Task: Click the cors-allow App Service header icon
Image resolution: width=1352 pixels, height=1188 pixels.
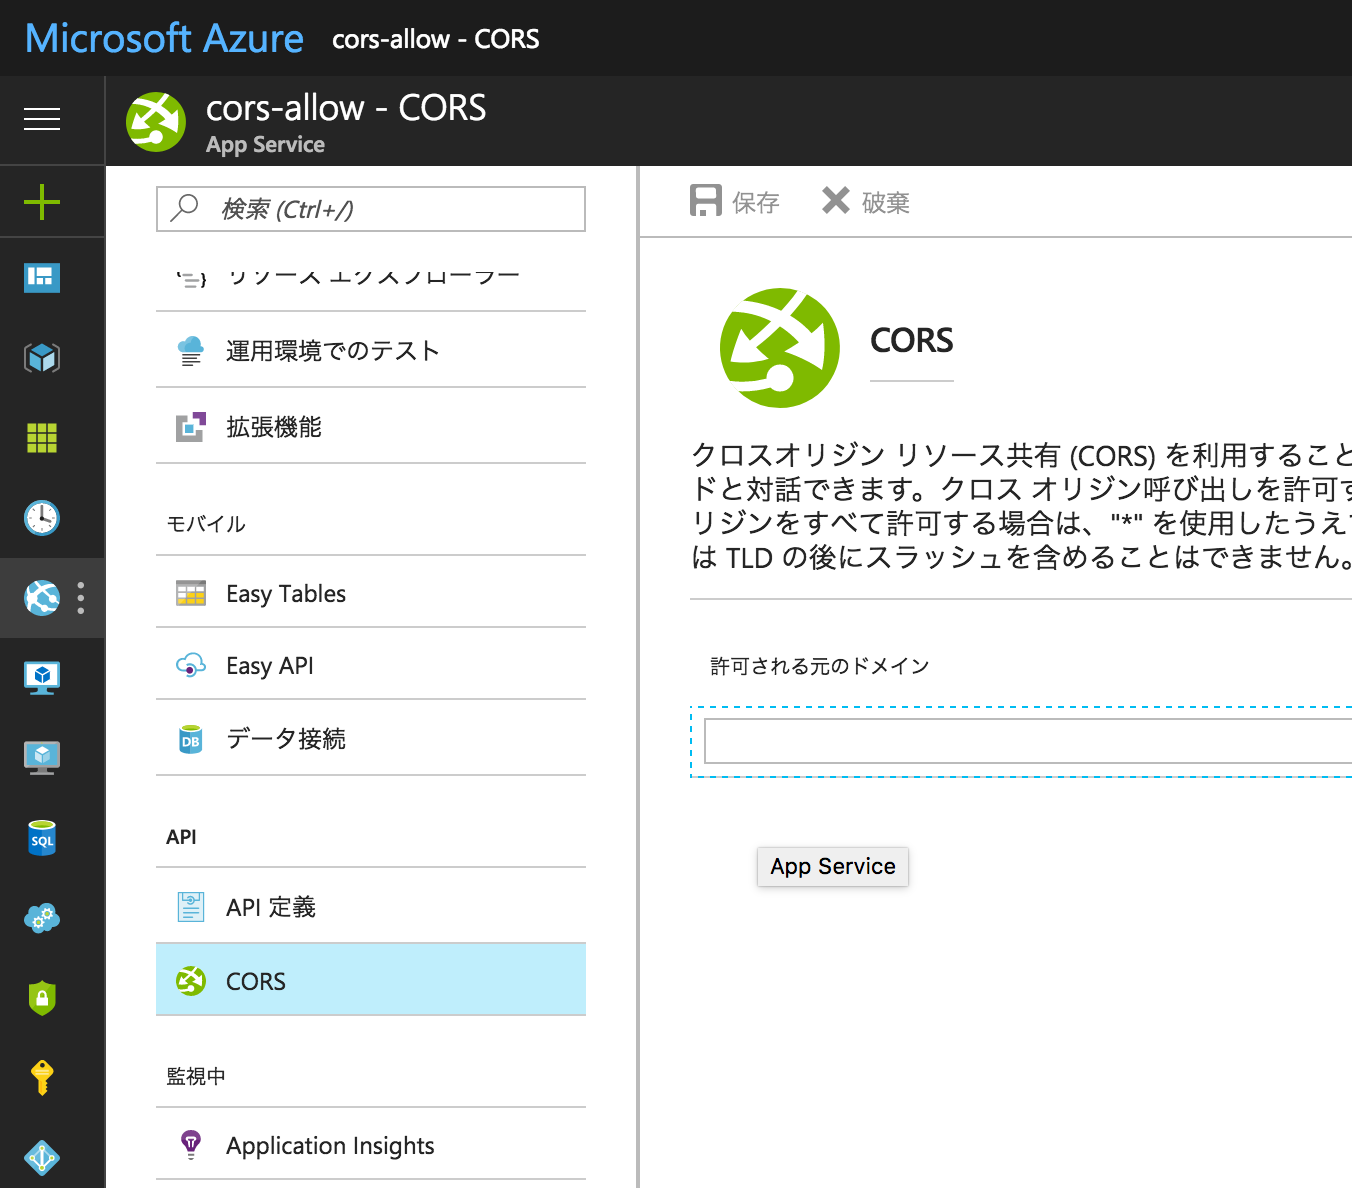Action: point(156,122)
